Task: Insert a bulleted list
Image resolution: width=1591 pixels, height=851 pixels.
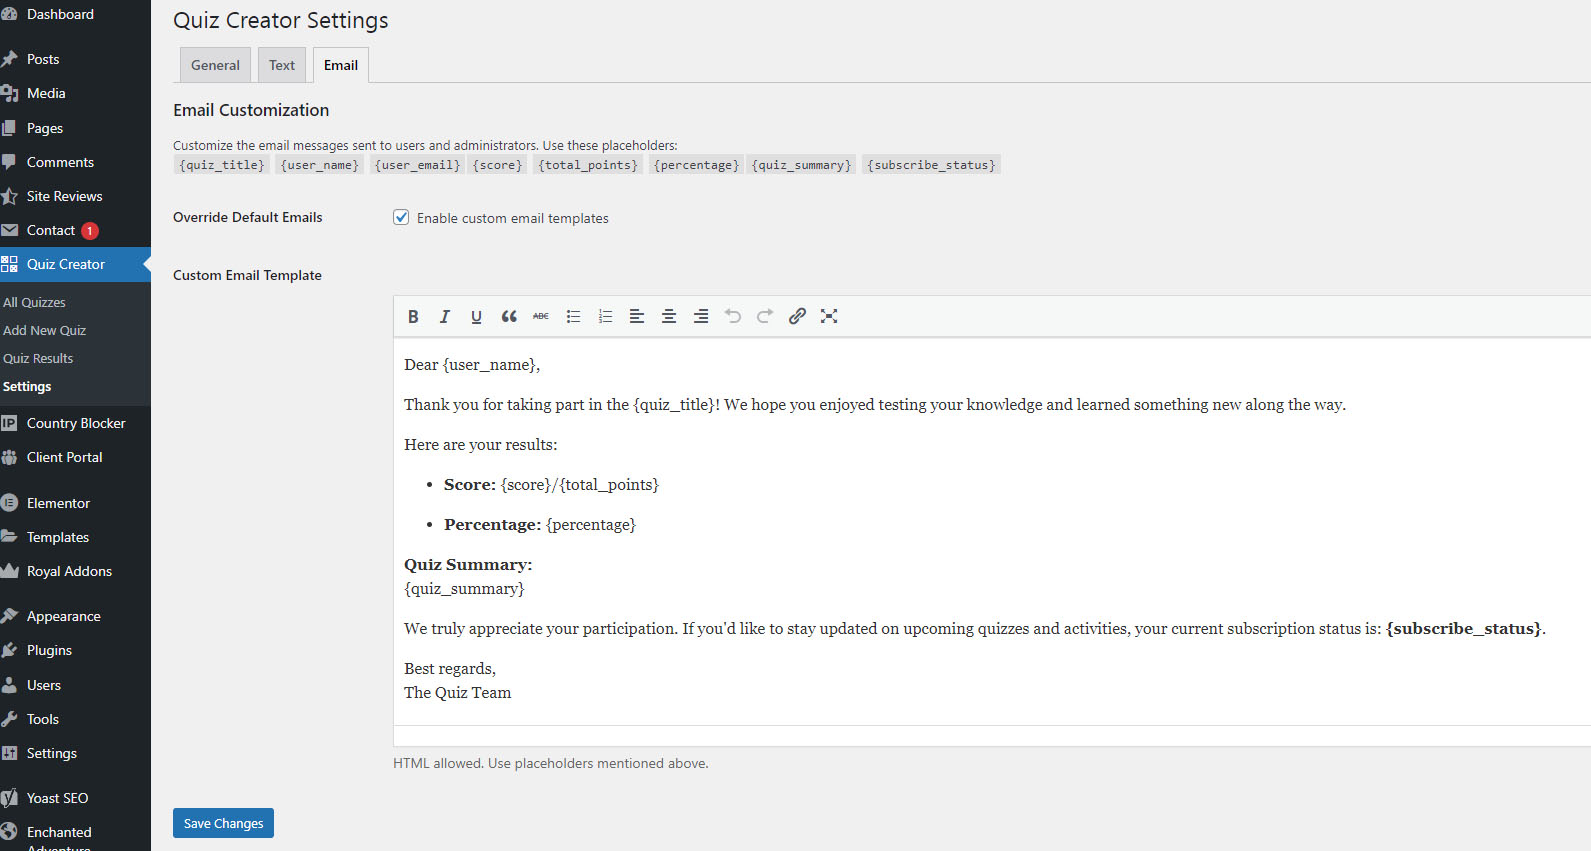Action: coord(573,316)
